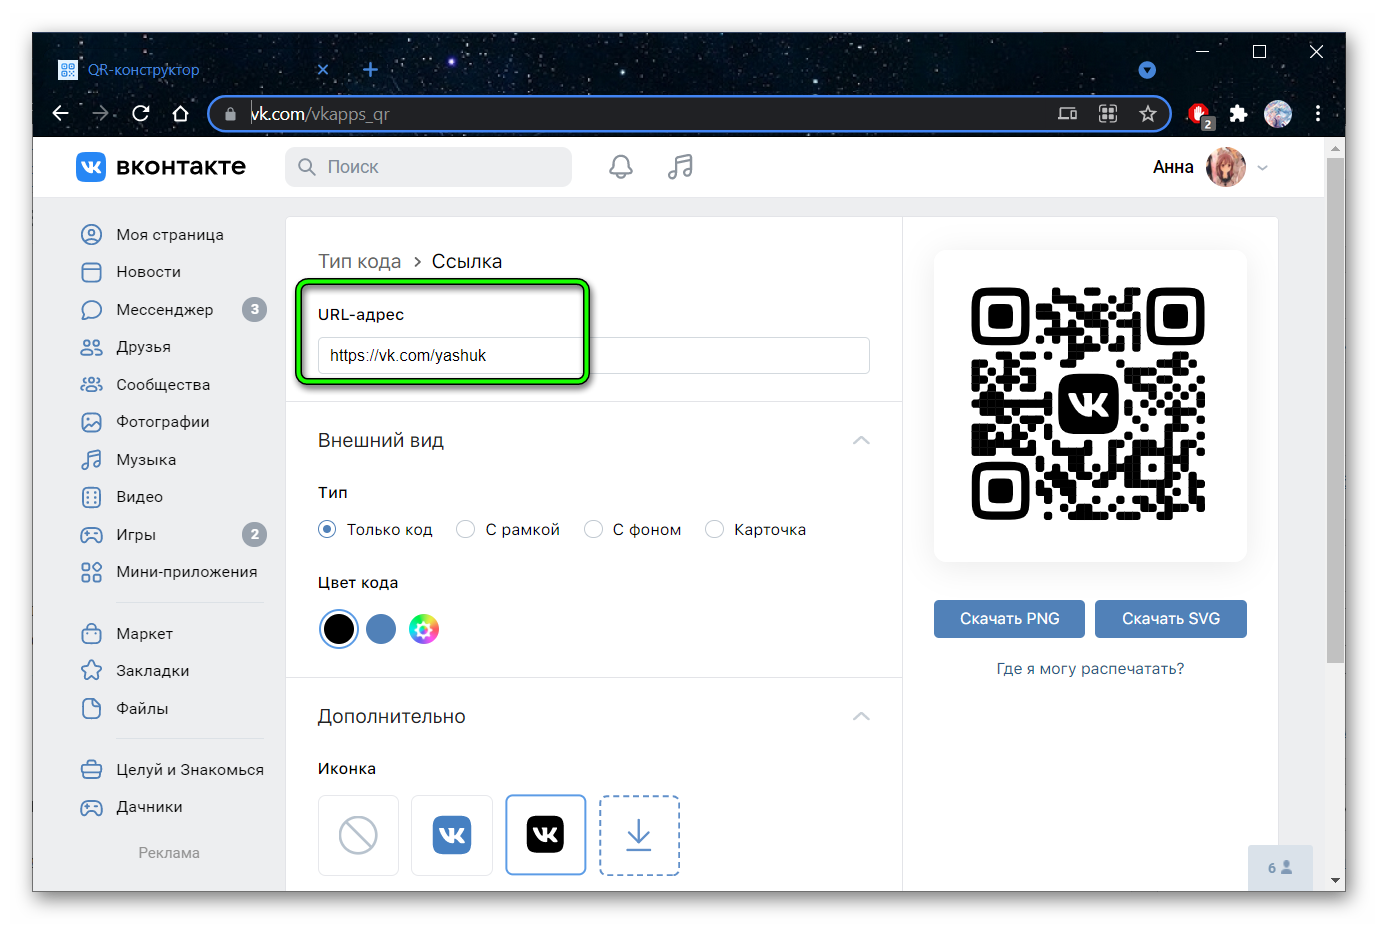Click the URL-адрес input field
Viewport: 1378px width, 925px height.
594,356
